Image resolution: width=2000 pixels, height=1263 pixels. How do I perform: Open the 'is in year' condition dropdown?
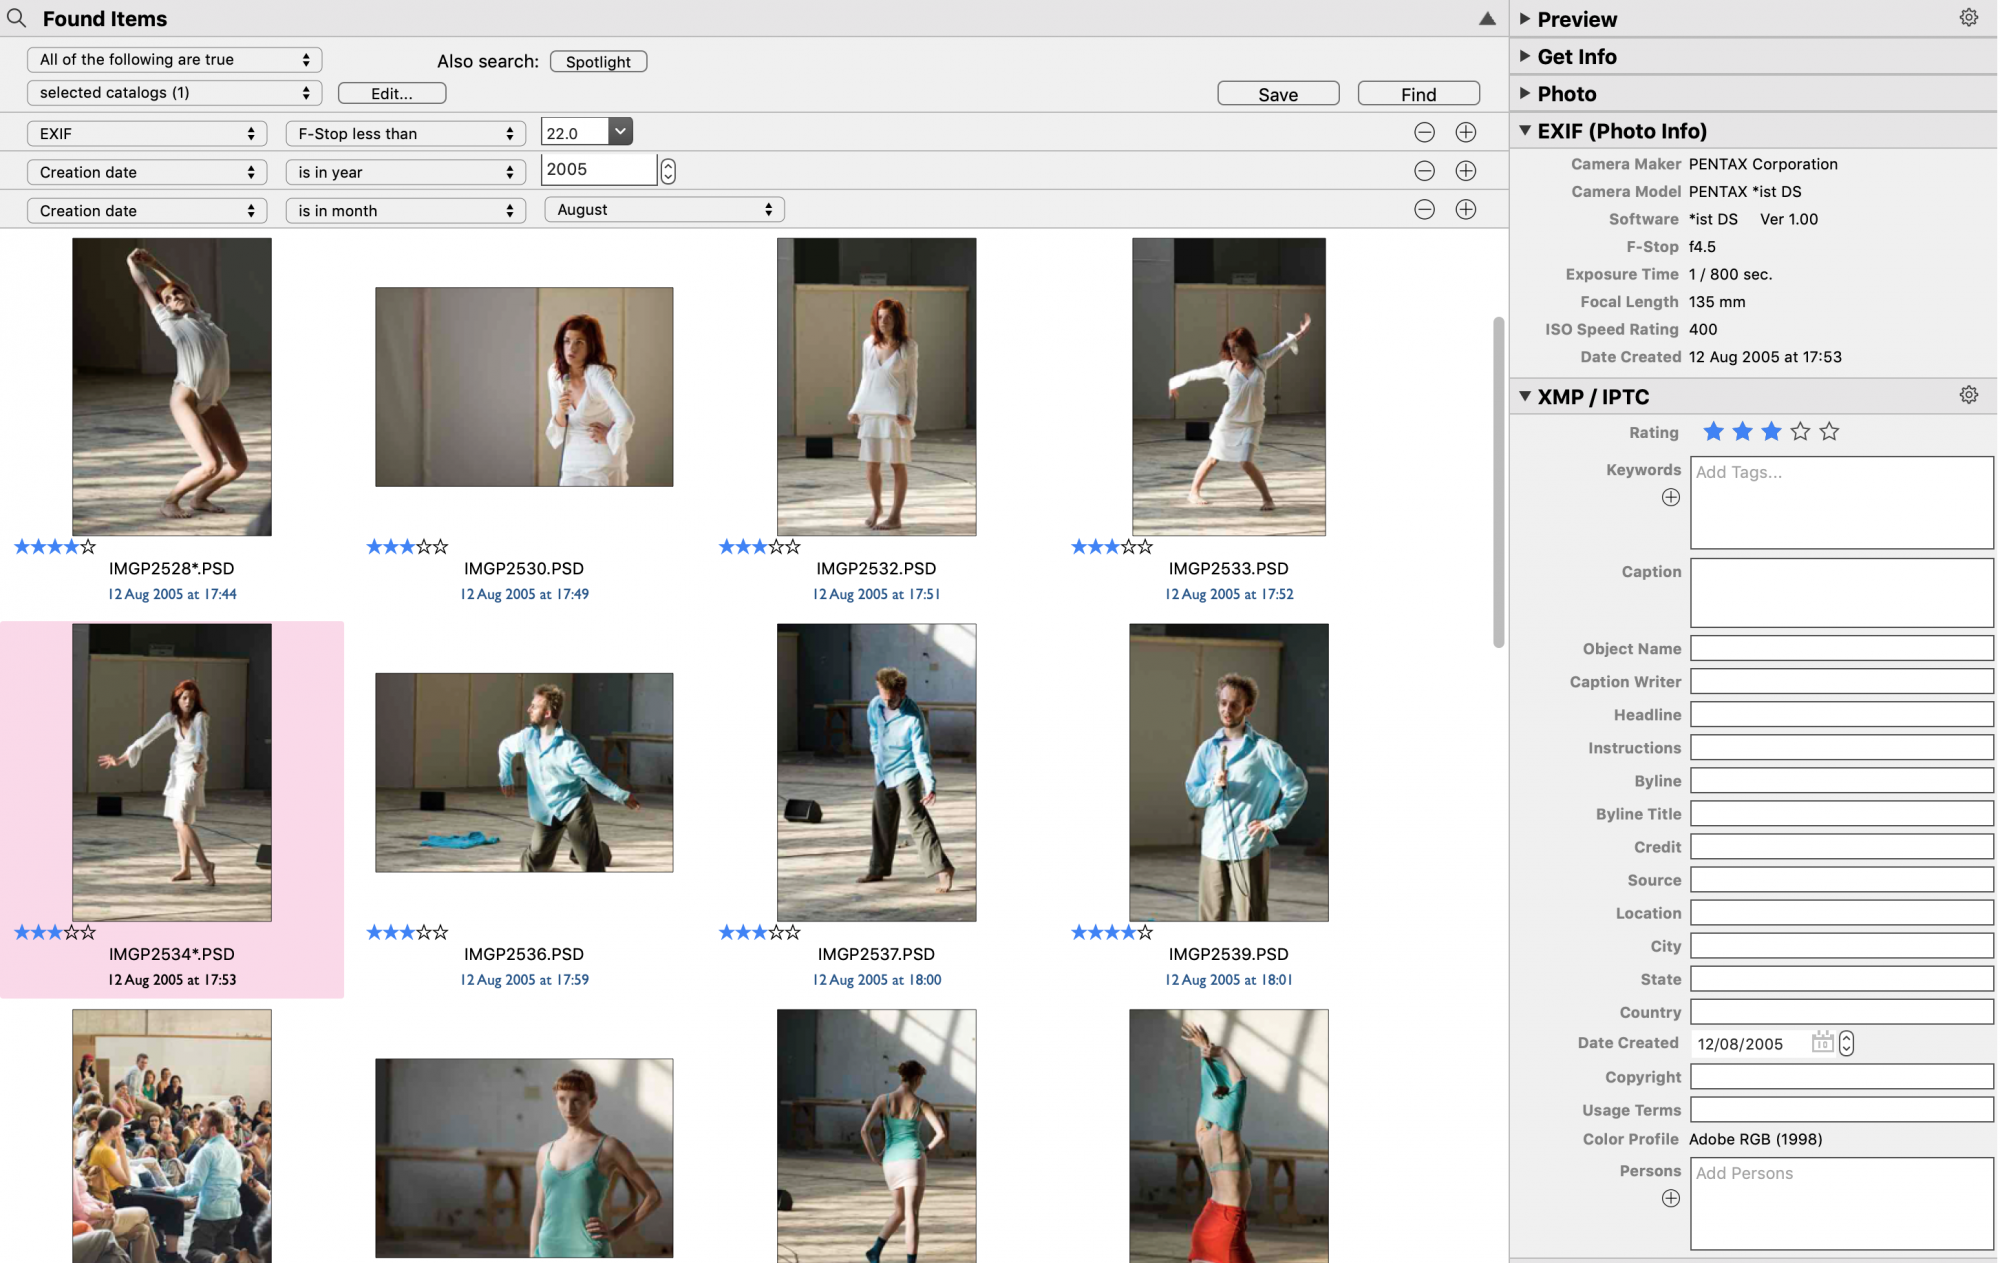point(405,172)
